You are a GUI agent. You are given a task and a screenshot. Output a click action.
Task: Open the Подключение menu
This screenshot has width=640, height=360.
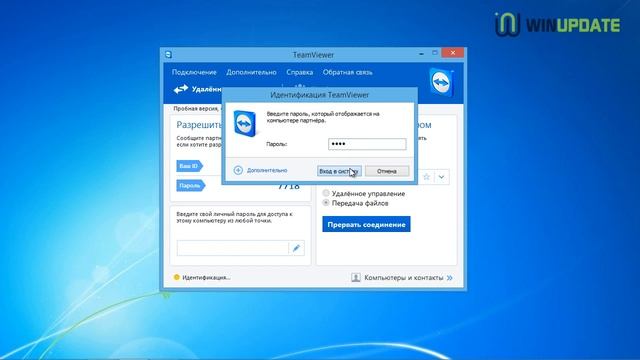click(194, 72)
